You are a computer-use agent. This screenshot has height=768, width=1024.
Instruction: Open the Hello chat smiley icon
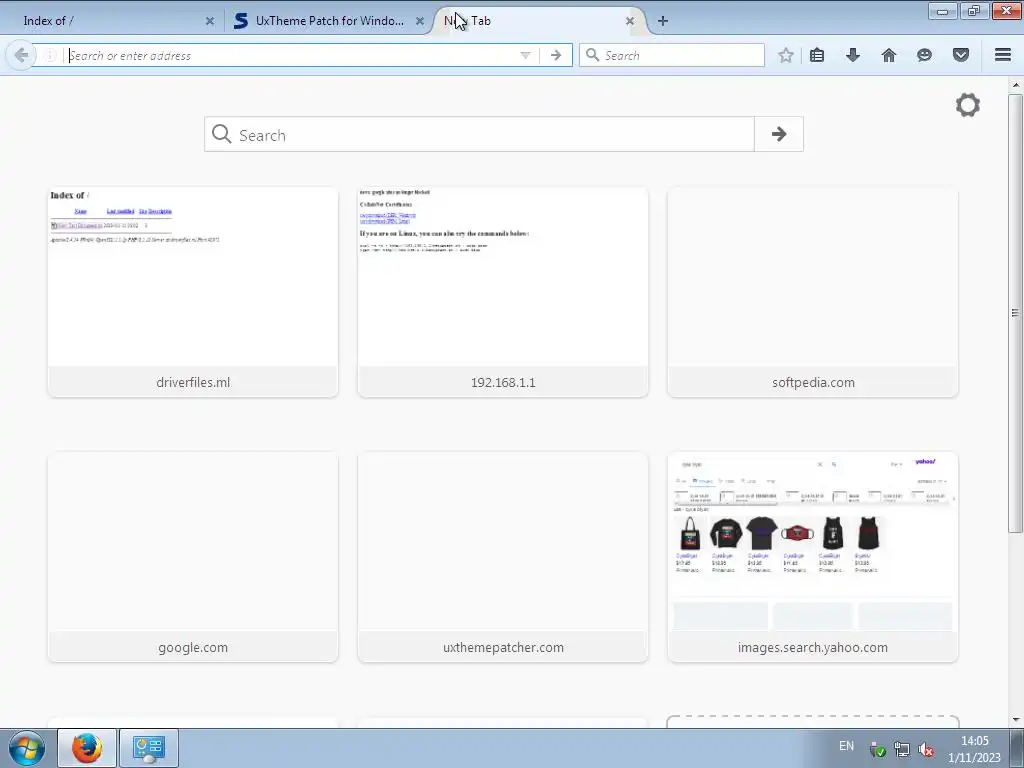tap(924, 56)
